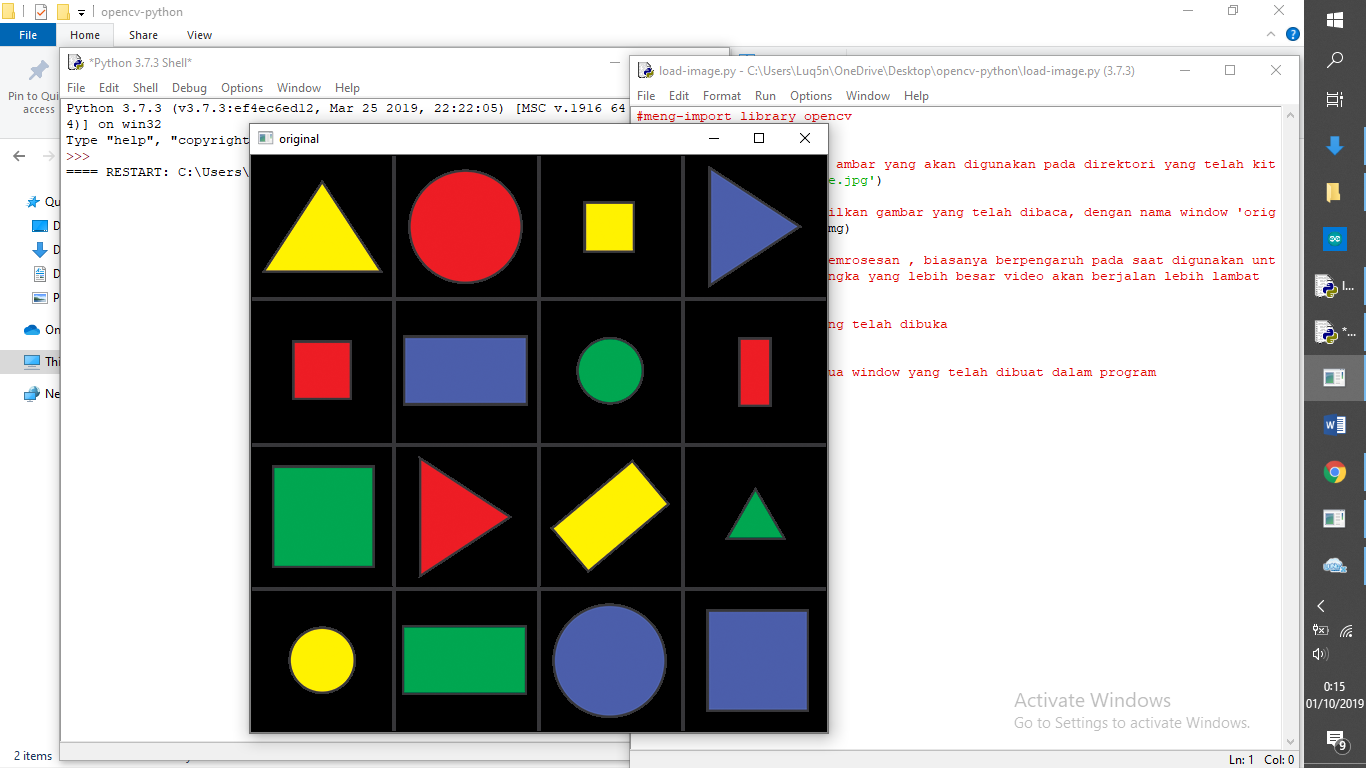Go back using File Explorer's back arrow
The height and width of the screenshot is (768, 1366).
point(19,156)
